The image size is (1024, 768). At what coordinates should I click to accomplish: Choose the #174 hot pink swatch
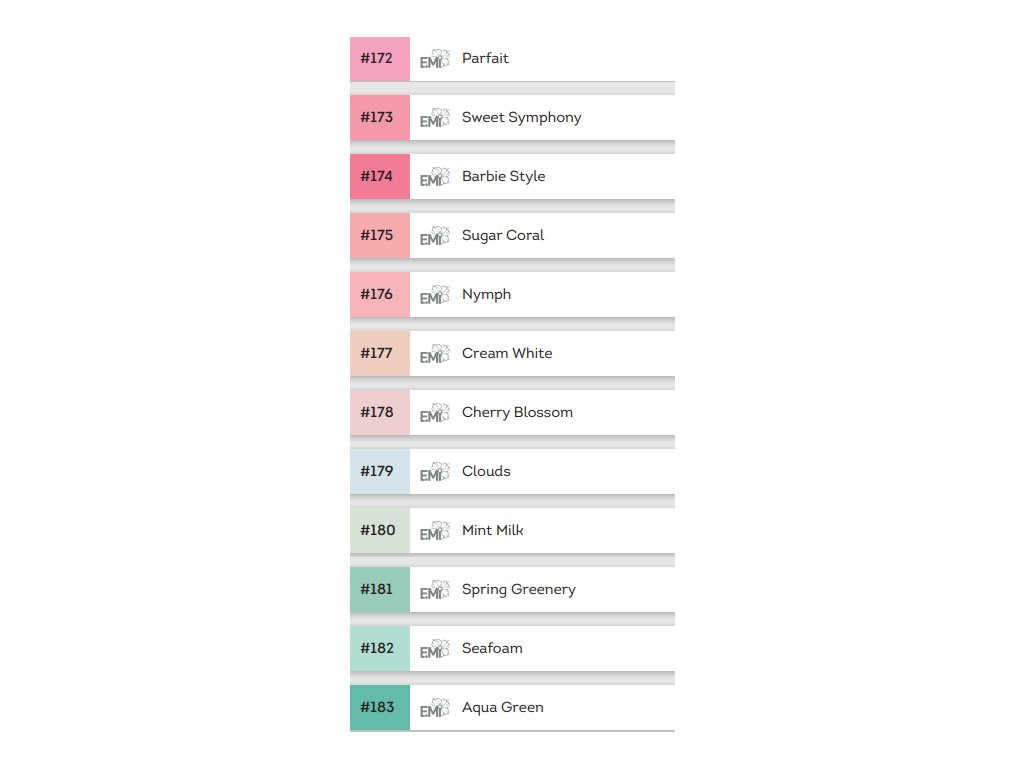click(380, 177)
